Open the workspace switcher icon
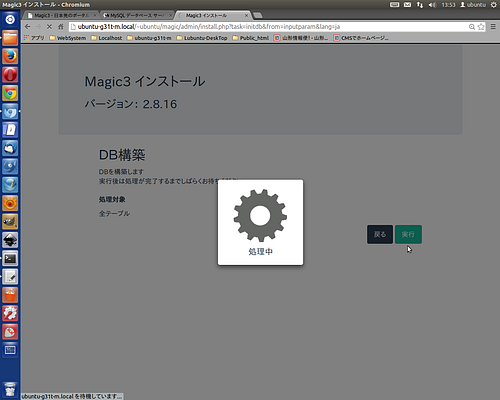500x400 pixels. point(10,350)
